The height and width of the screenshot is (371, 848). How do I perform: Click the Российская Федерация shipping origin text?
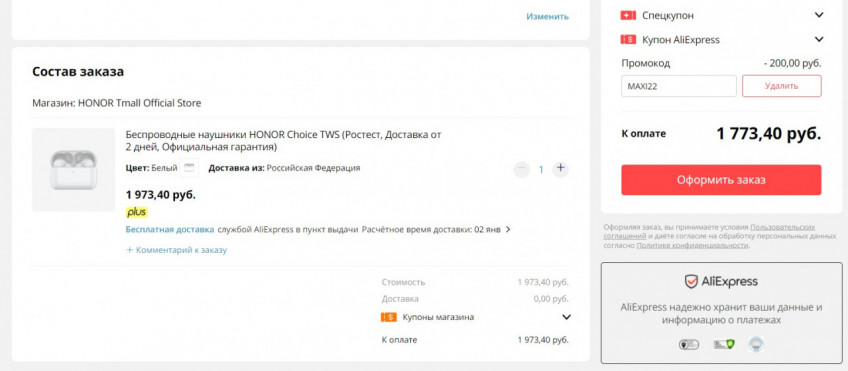tap(313, 168)
